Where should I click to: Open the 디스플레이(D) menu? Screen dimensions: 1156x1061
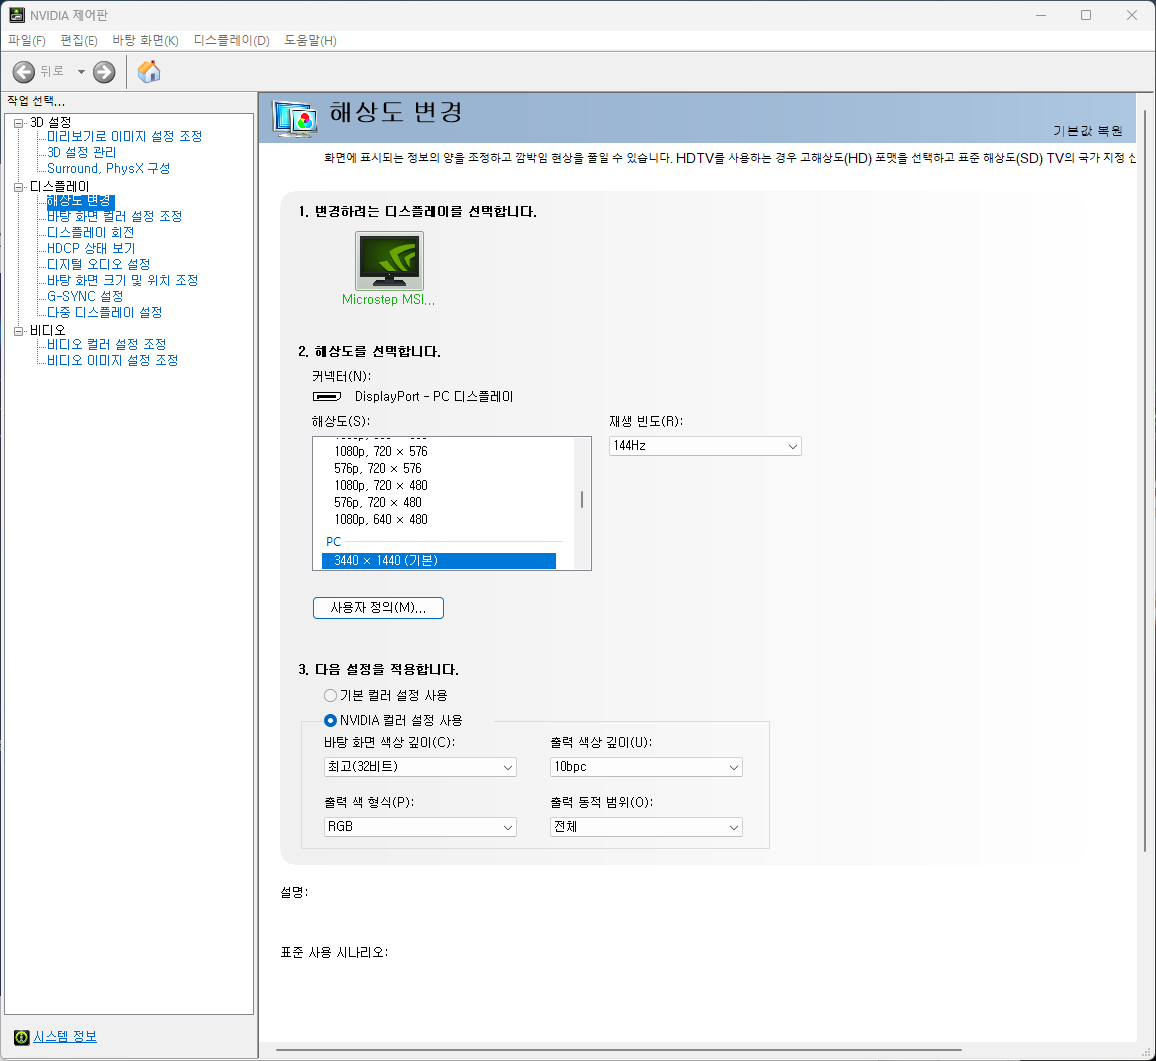(231, 41)
